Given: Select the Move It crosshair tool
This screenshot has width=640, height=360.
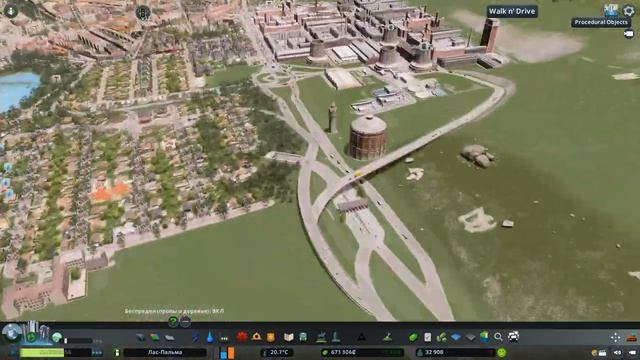Looking at the screenshot, I should pyautogui.click(x=616, y=337).
